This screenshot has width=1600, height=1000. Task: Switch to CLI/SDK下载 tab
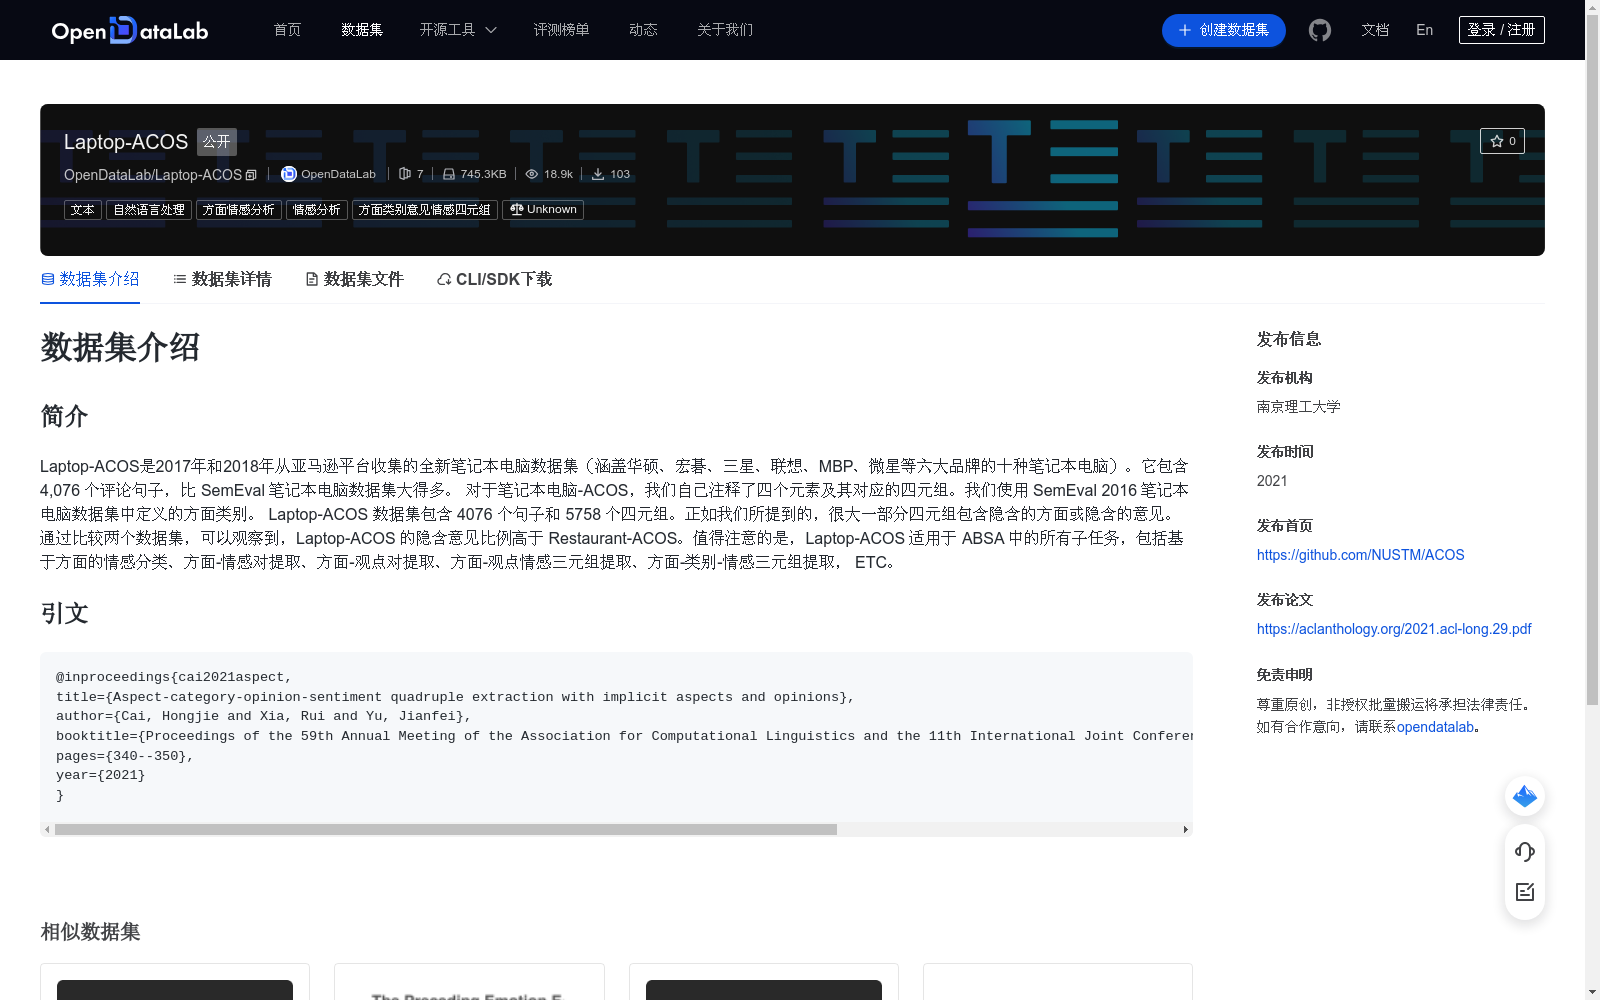(494, 279)
